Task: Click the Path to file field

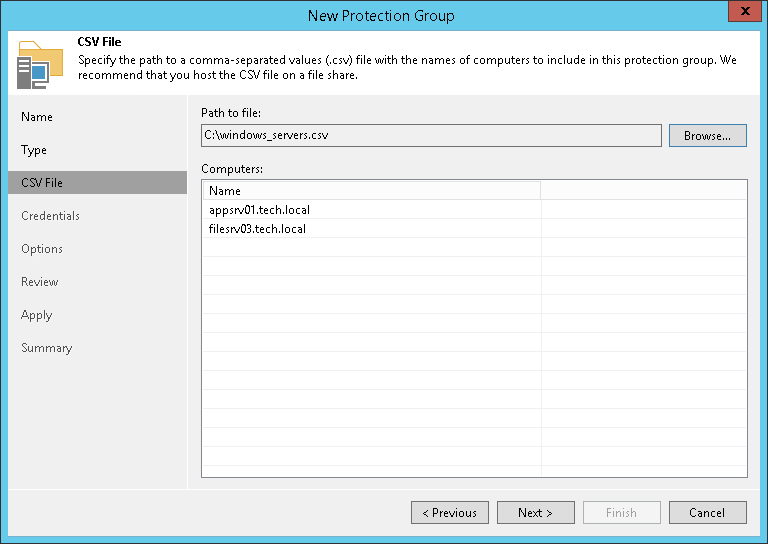Action: pyautogui.click(x=431, y=136)
